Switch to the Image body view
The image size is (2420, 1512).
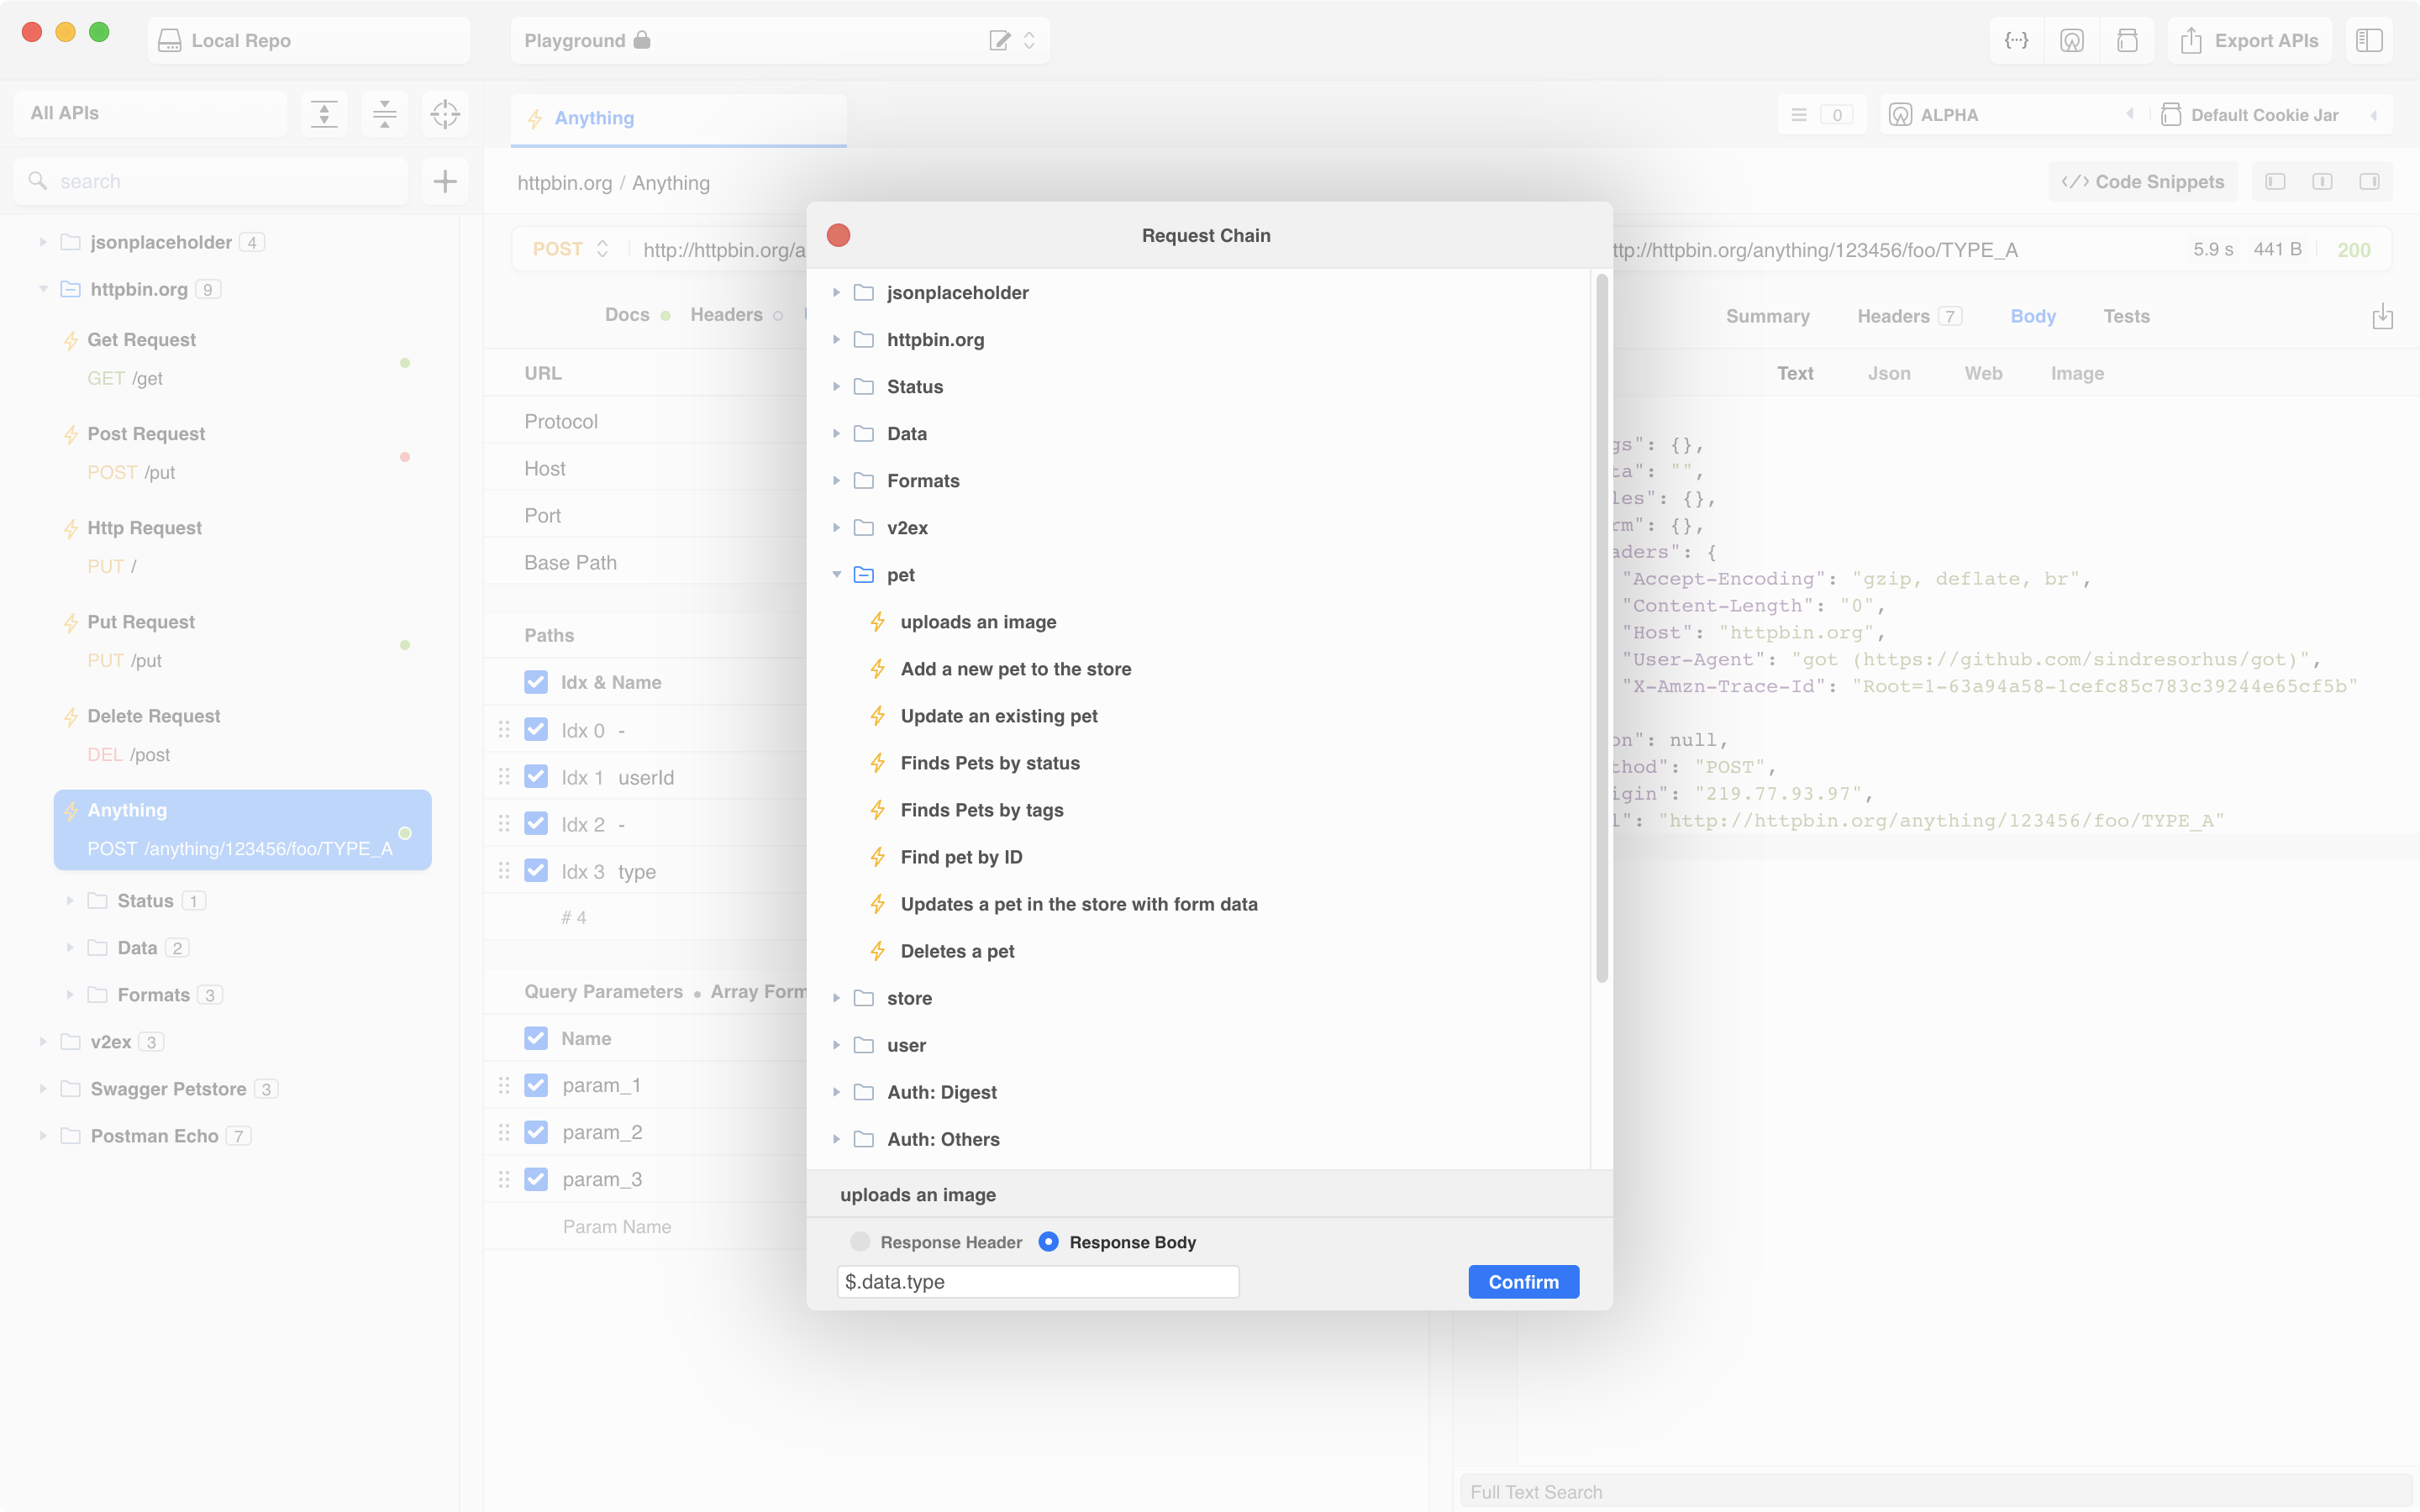point(2077,373)
